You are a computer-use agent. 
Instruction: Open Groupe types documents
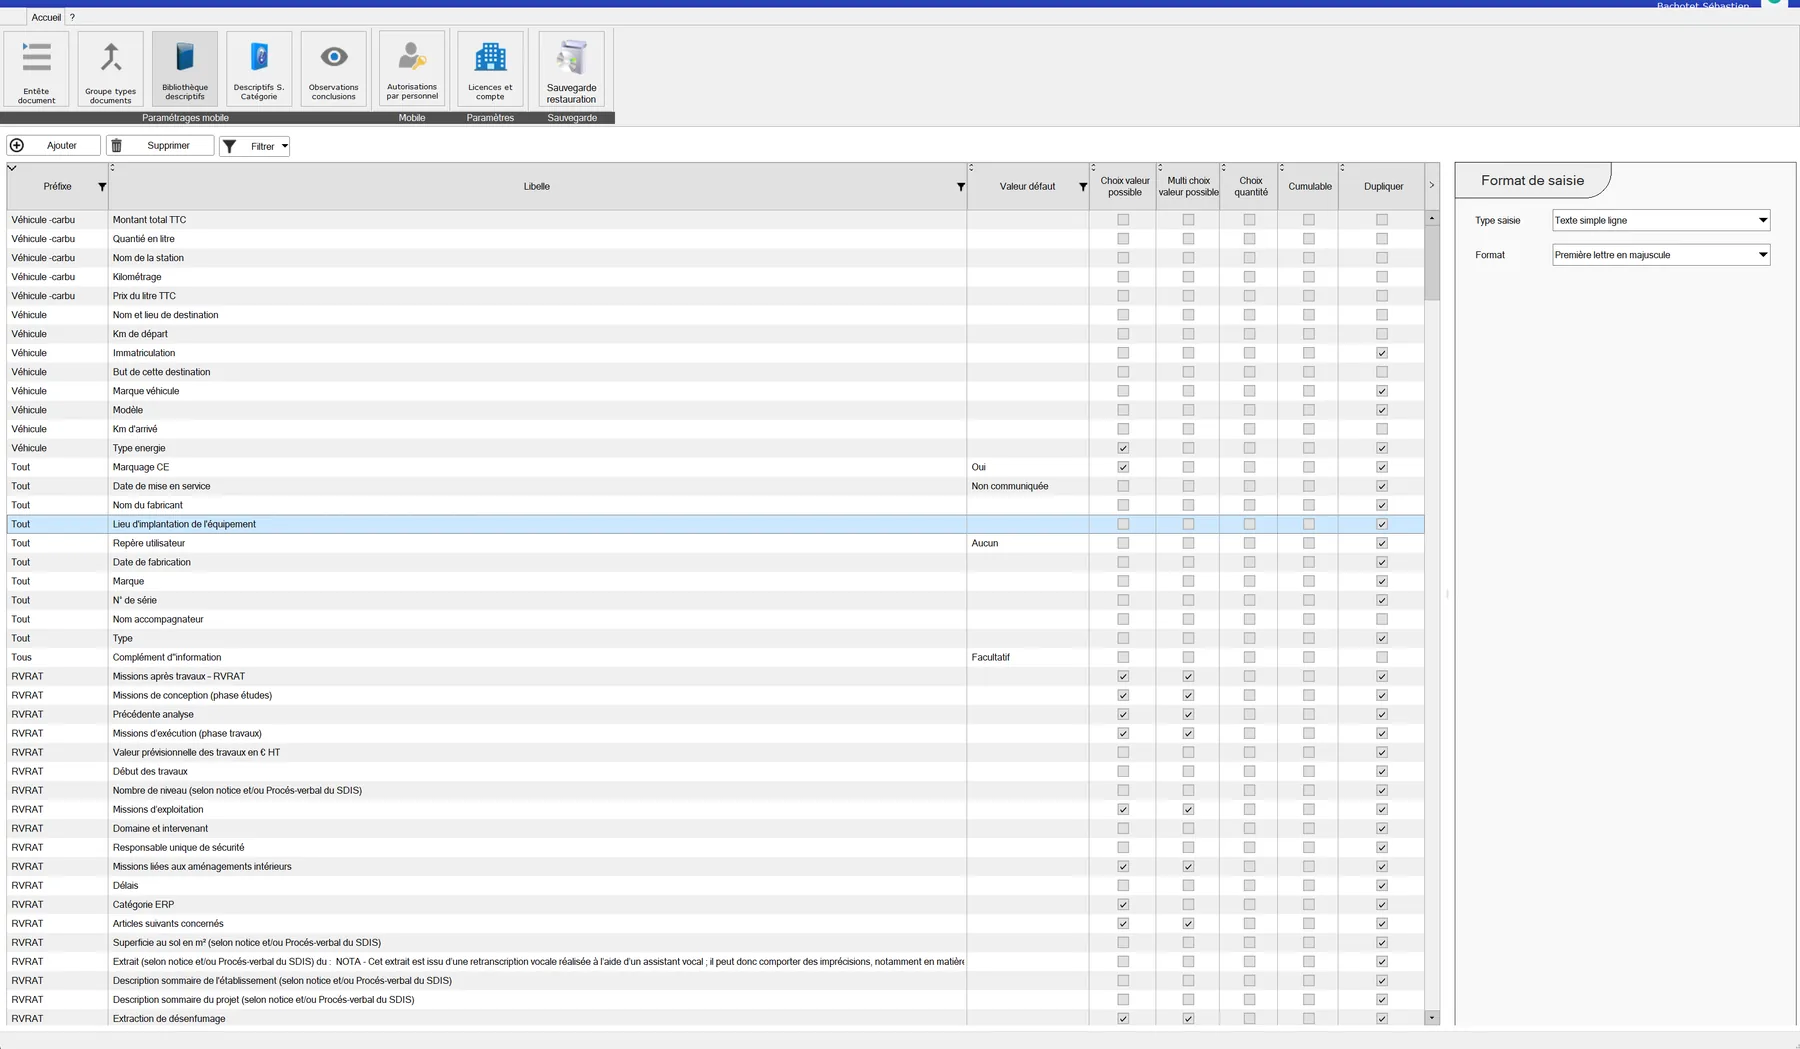(x=111, y=68)
